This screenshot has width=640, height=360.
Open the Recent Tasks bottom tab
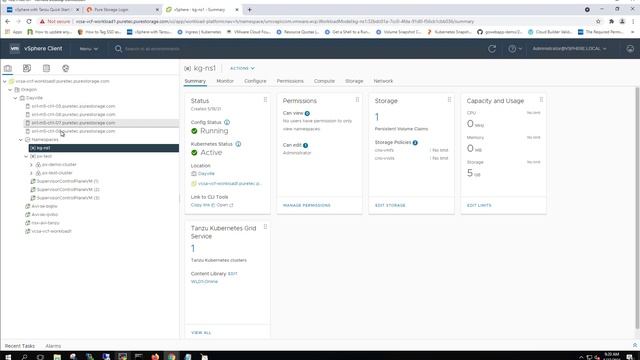[x=20, y=346]
